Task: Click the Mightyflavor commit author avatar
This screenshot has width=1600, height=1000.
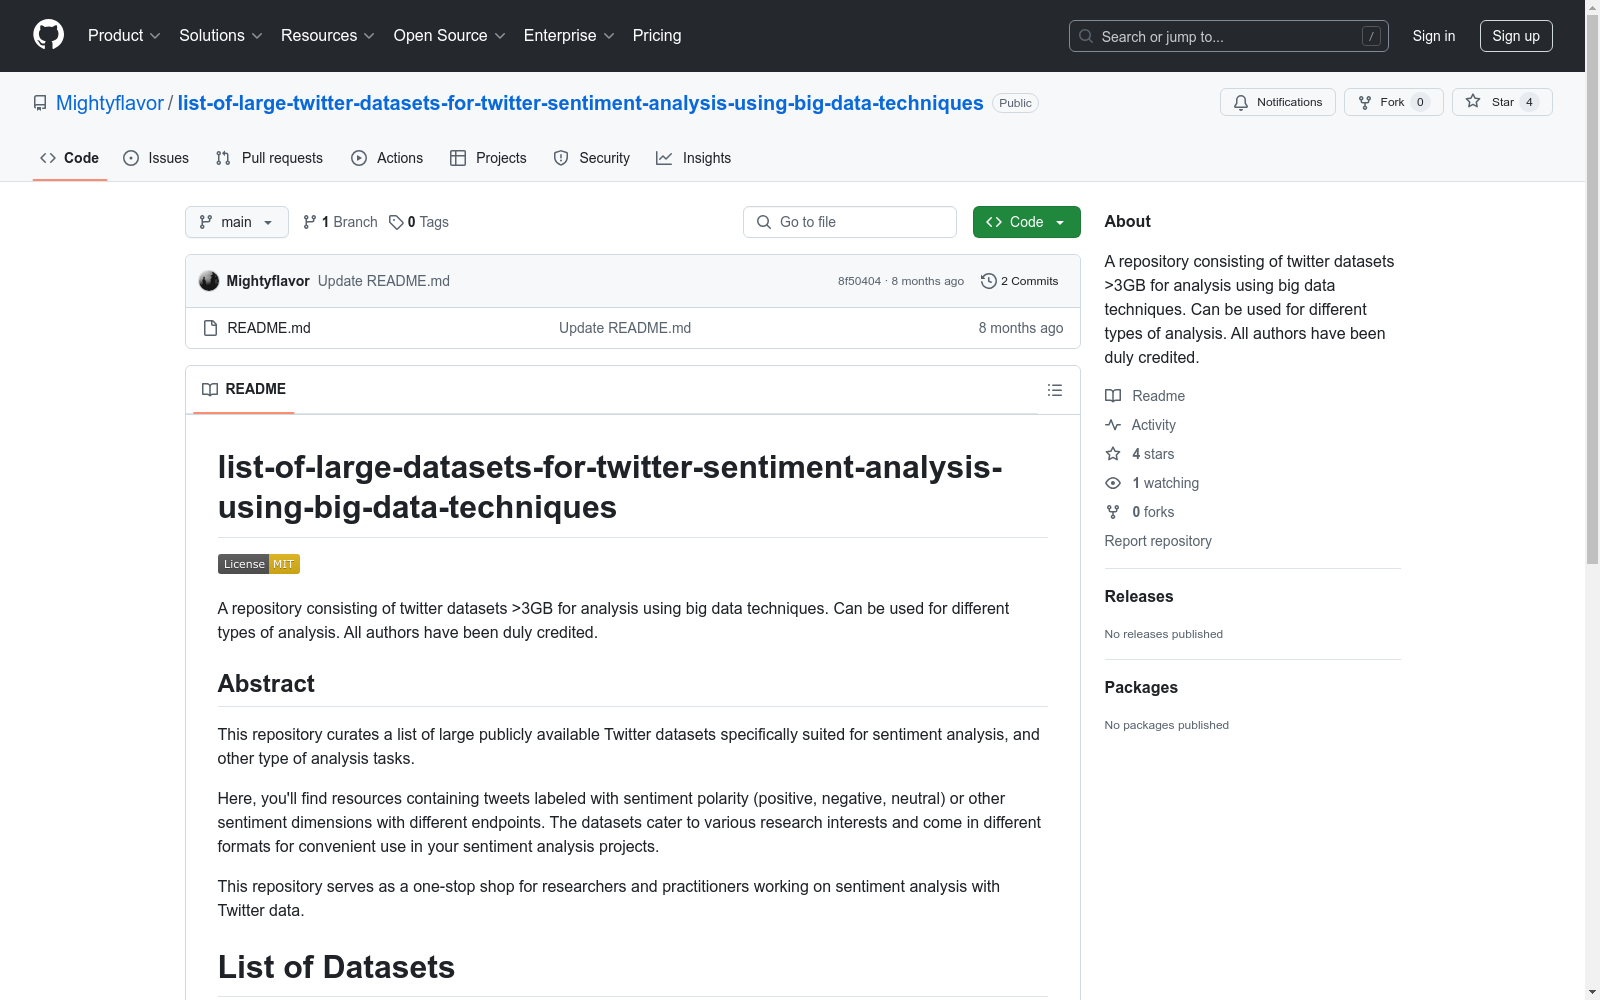Action: 209,281
